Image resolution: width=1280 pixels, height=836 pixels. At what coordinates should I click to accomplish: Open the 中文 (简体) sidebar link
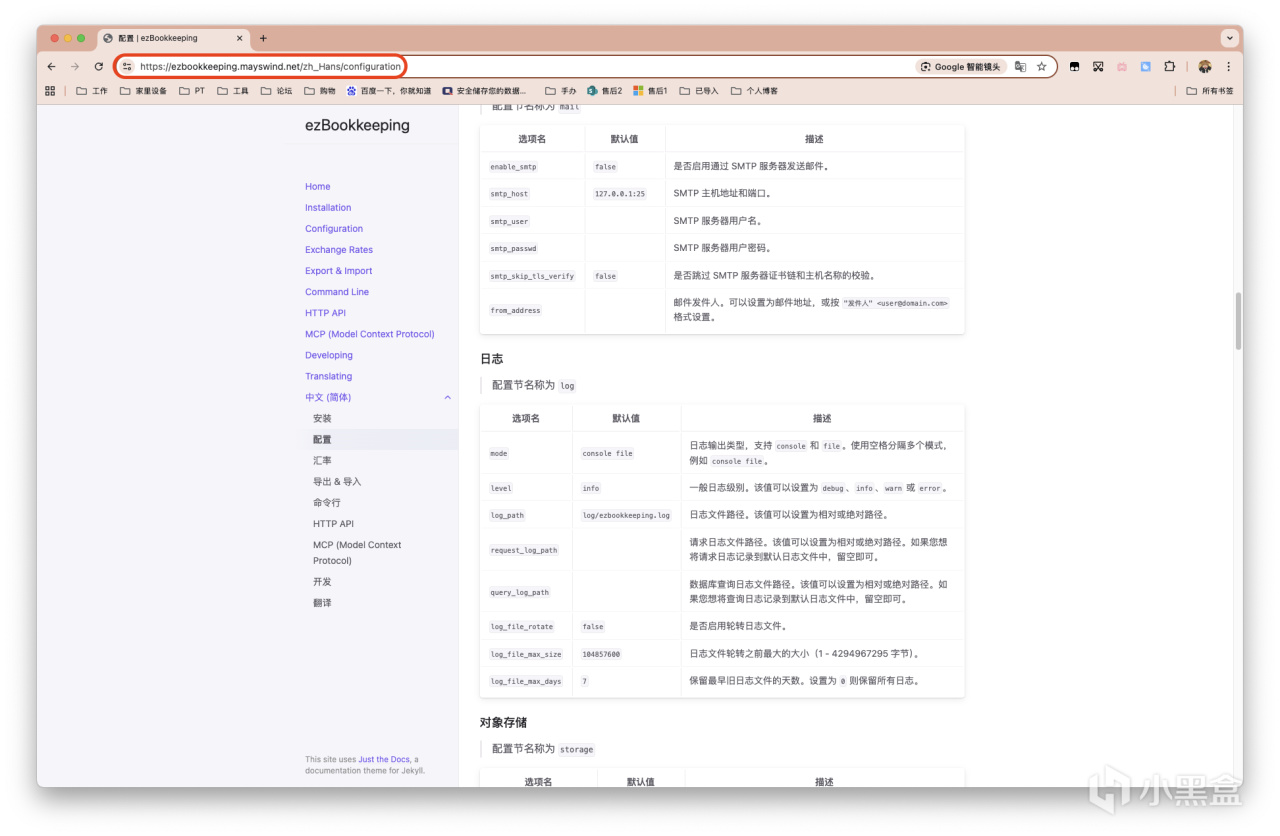tap(328, 397)
